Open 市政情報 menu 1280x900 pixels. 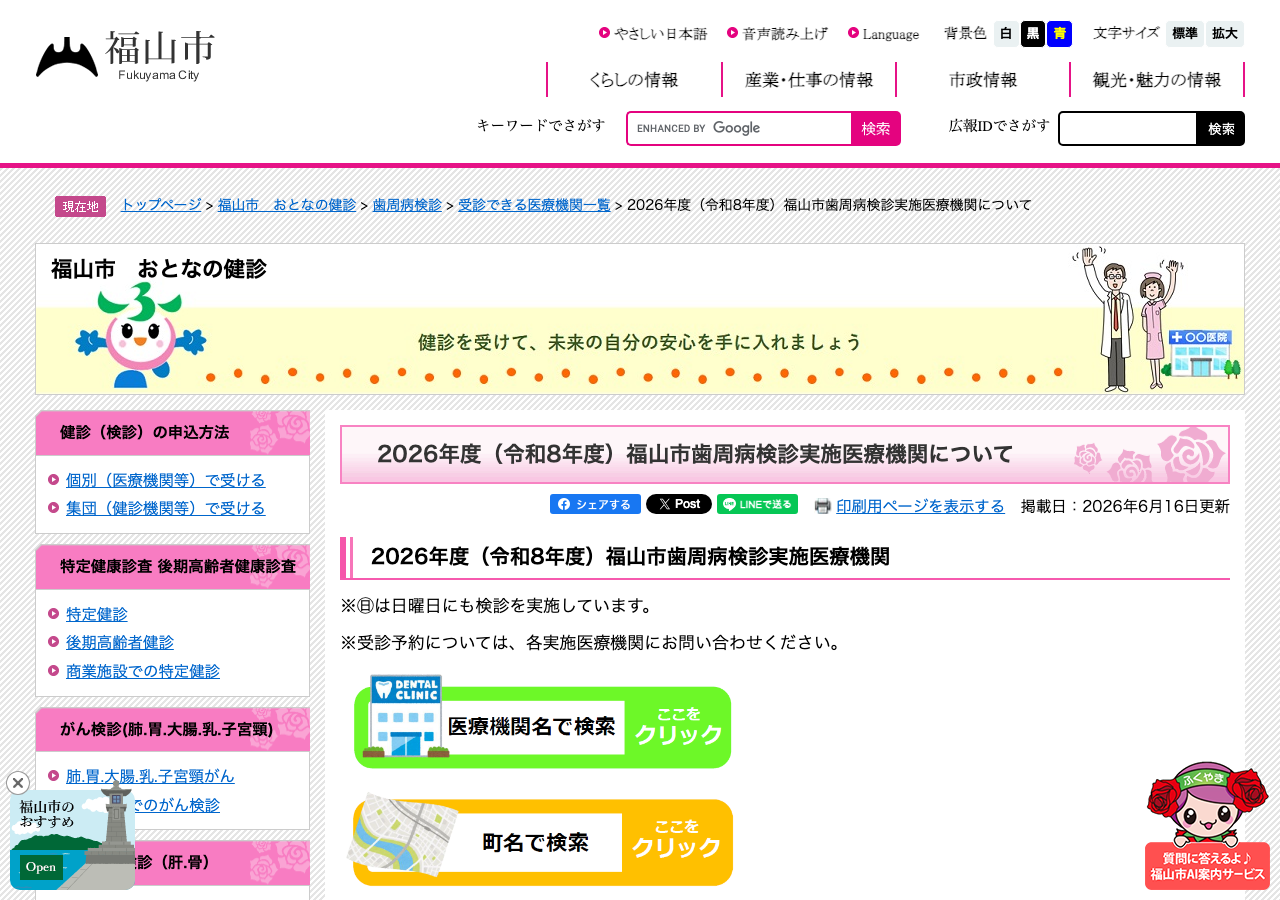[982, 80]
